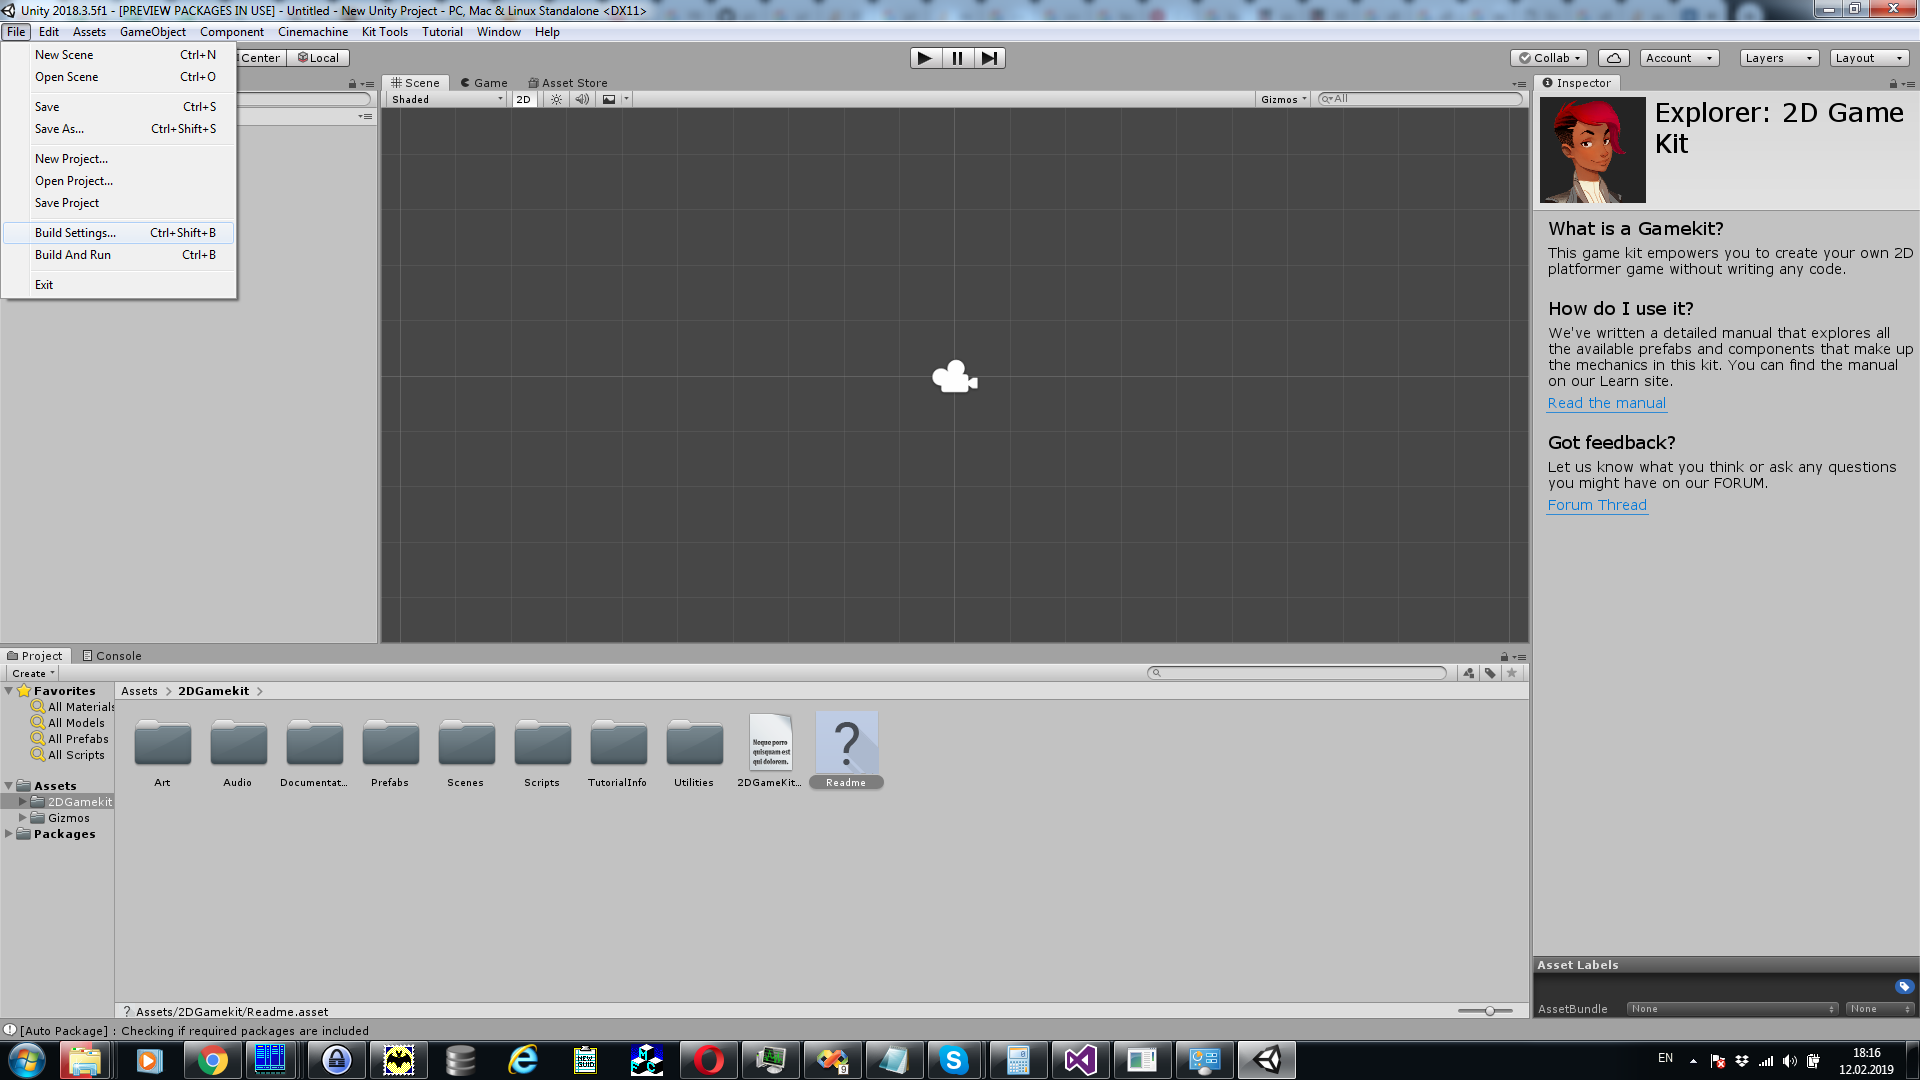Click the cloud services icon
Viewport: 1920px width, 1080px height.
(1613, 58)
